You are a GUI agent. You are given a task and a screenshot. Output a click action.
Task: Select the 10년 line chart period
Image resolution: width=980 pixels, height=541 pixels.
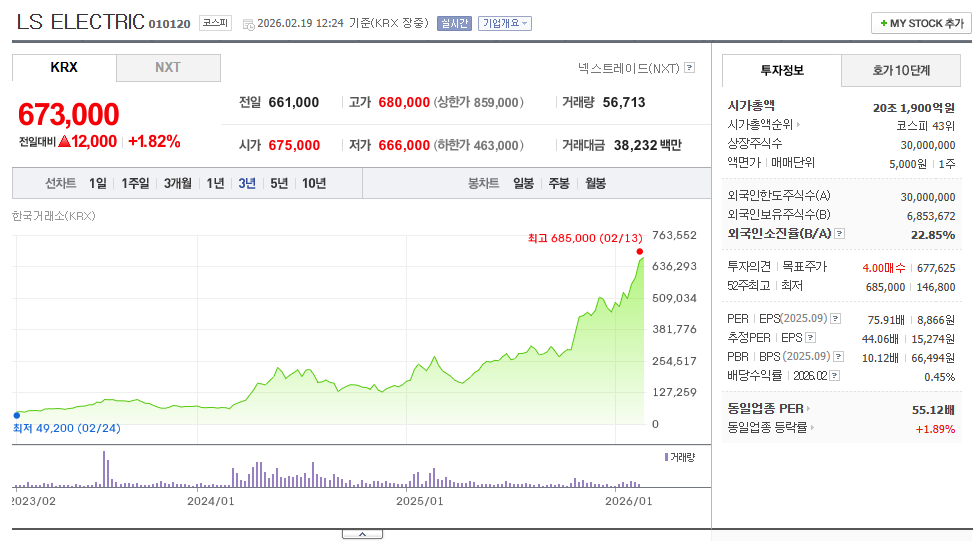[314, 184]
